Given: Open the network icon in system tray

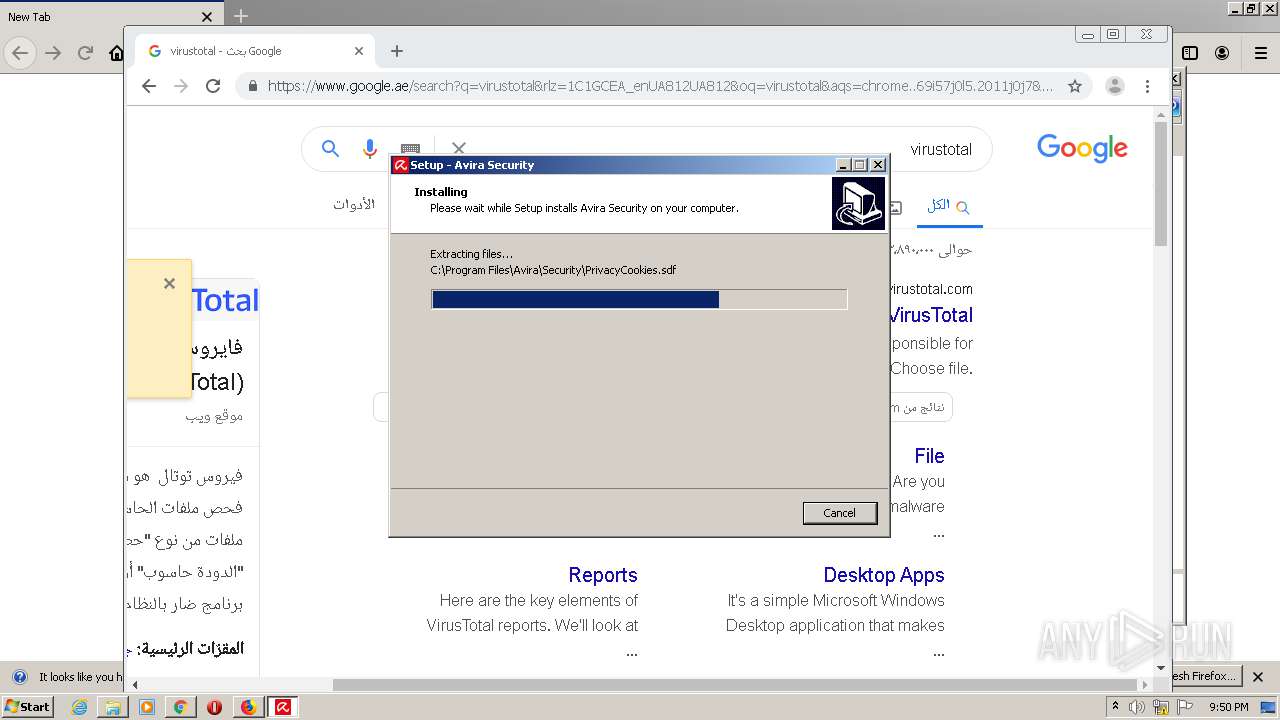Looking at the screenshot, I should point(1161,707).
